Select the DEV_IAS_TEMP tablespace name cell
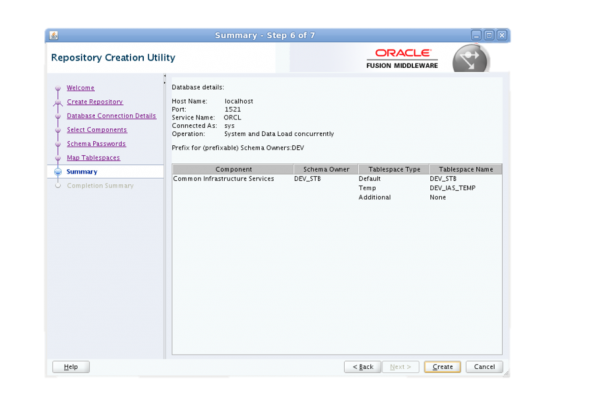This screenshot has height=406, width=595. coord(452,188)
